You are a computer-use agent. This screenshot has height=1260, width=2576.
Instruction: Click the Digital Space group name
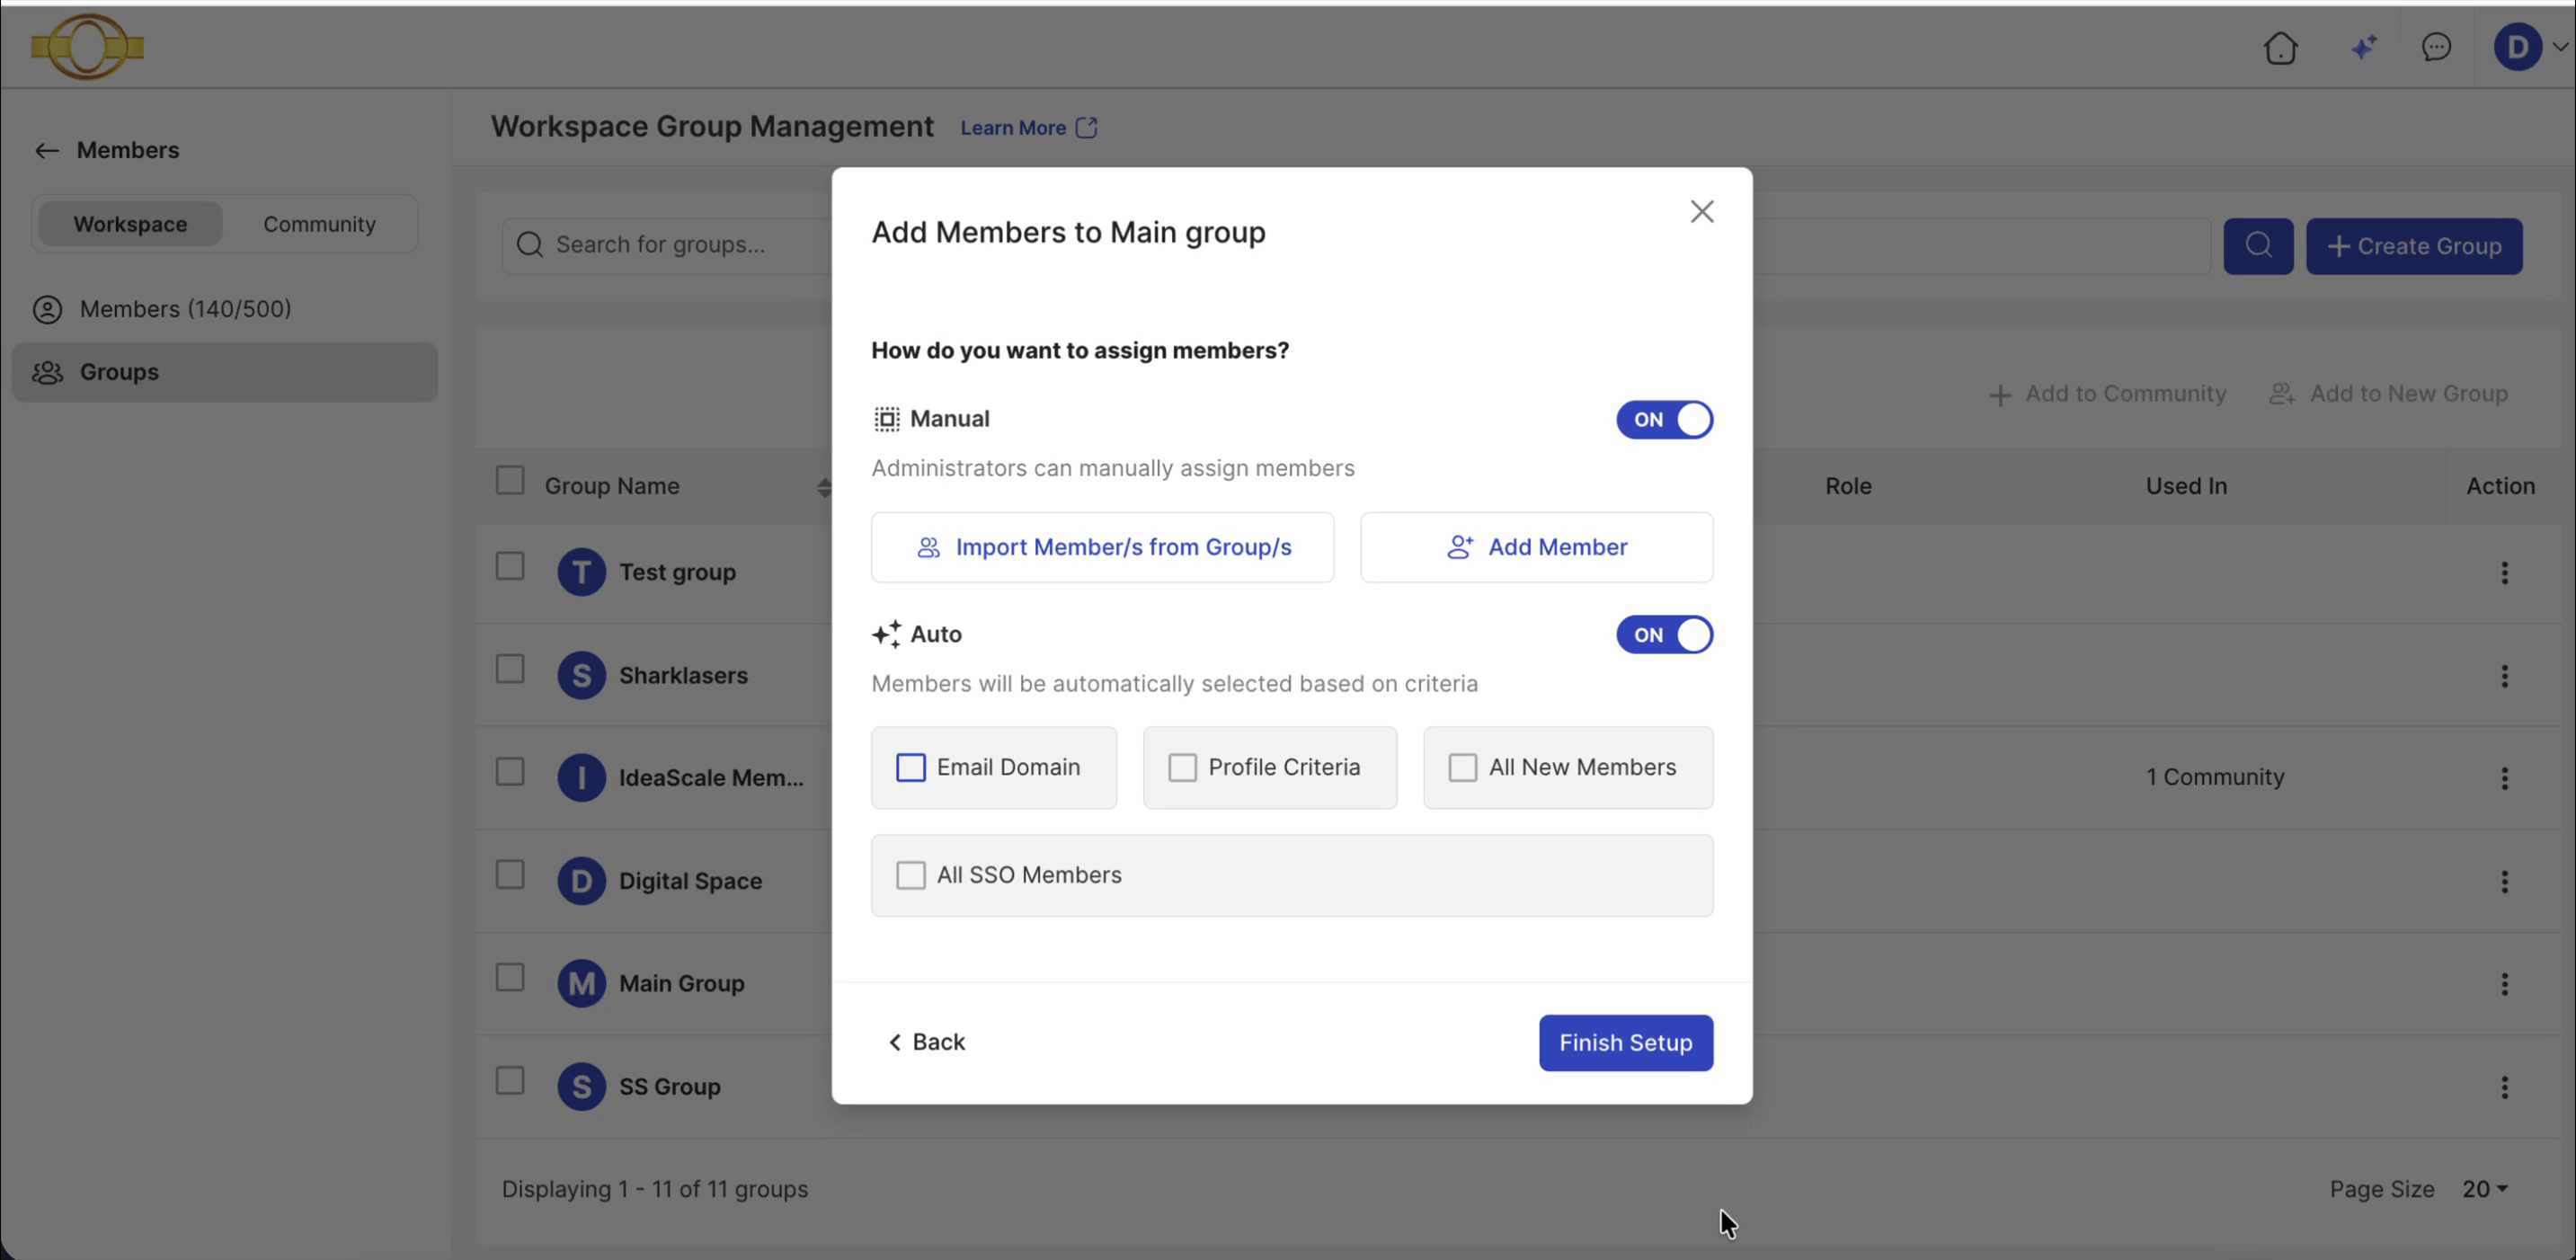click(x=690, y=882)
